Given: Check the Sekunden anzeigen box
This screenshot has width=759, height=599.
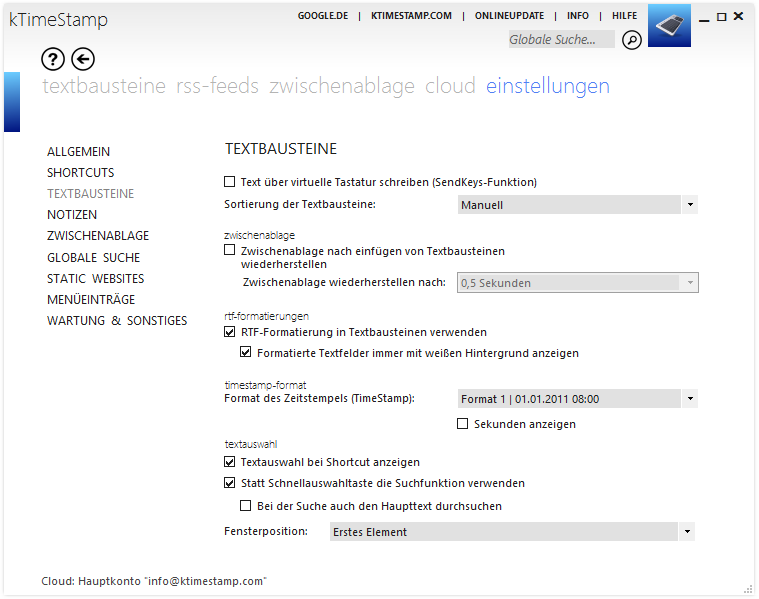Looking at the screenshot, I should tap(462, 424).
